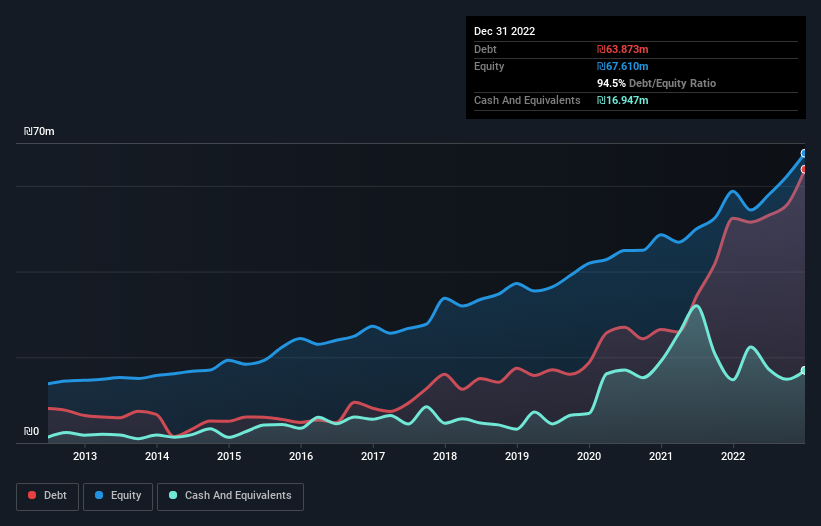Click the Equity row label in tooltip
821x526 pixels.
(489, 66)
